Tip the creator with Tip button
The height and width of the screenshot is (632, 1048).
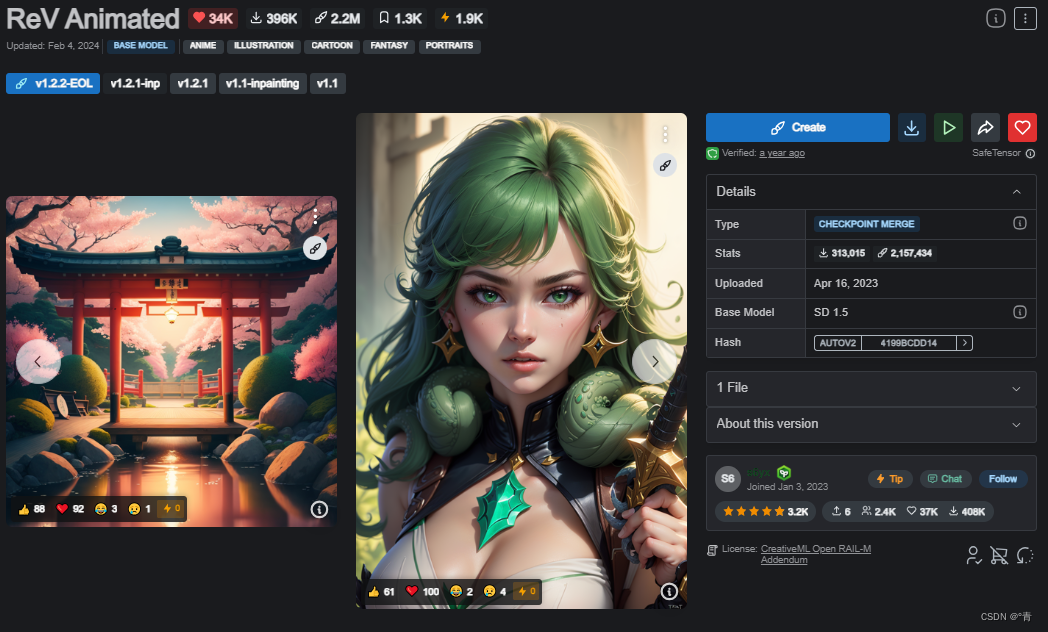click(890, 478)
